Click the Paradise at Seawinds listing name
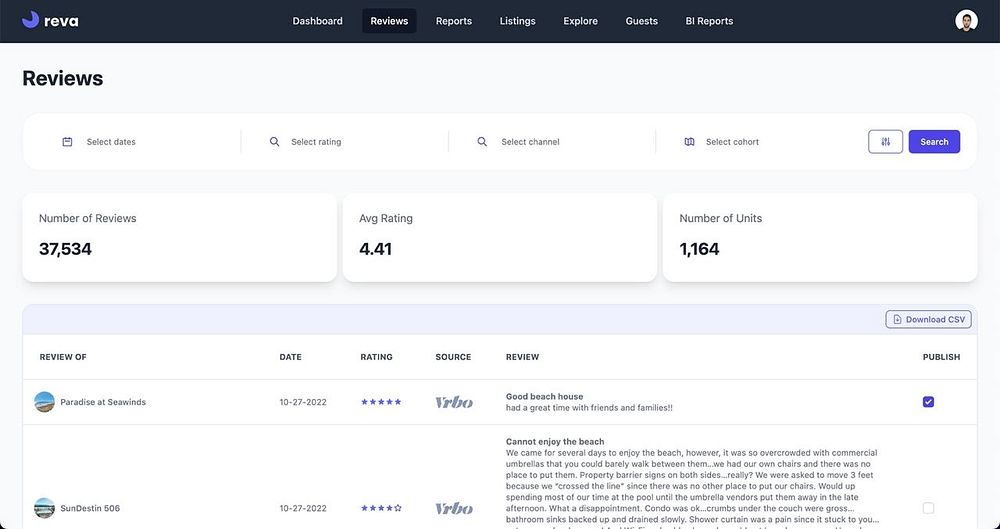 [103, 402]
